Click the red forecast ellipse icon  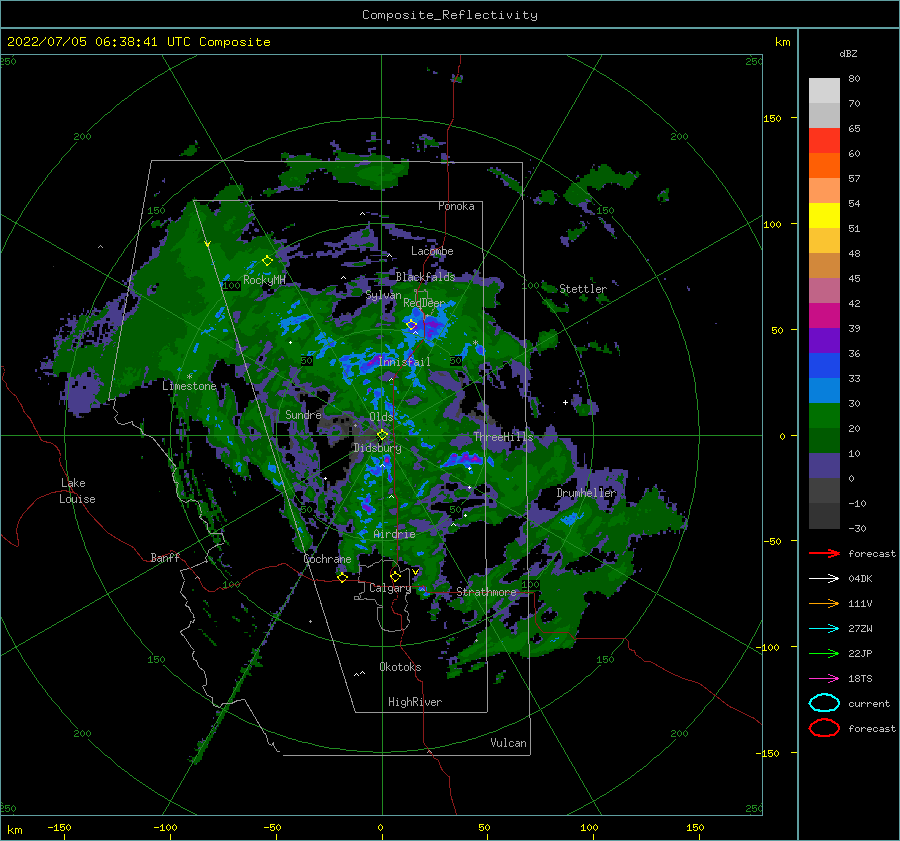[x=824, y=728]
